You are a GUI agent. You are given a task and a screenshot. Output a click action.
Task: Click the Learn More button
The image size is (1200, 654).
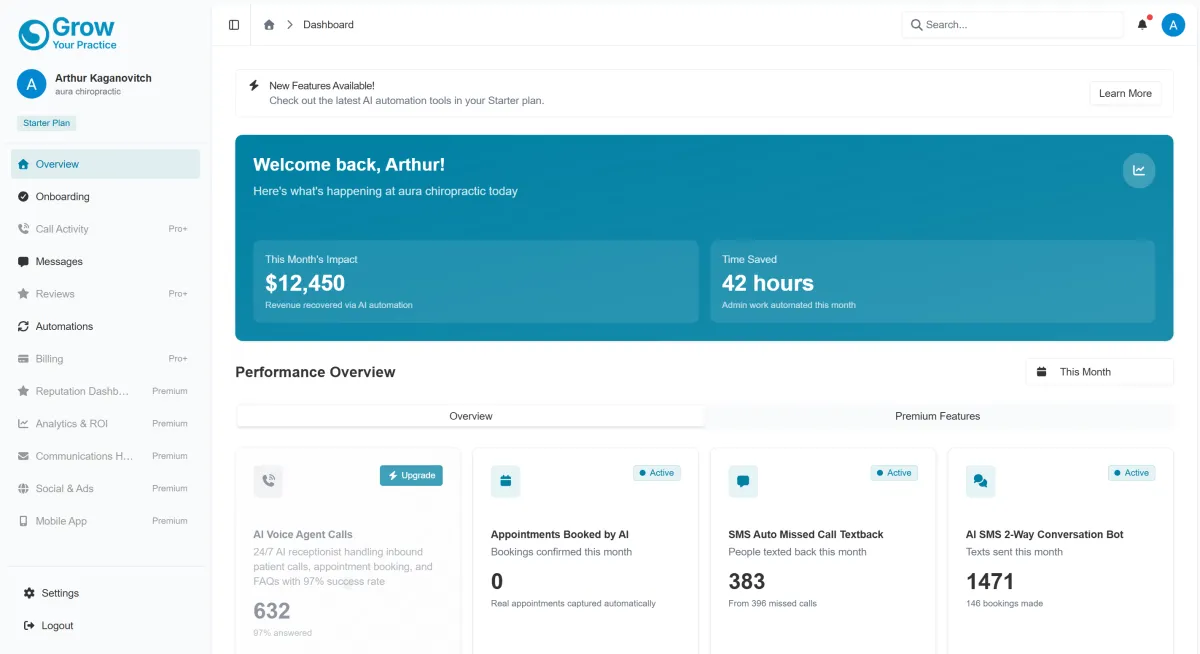click(x=1125, y=94)
